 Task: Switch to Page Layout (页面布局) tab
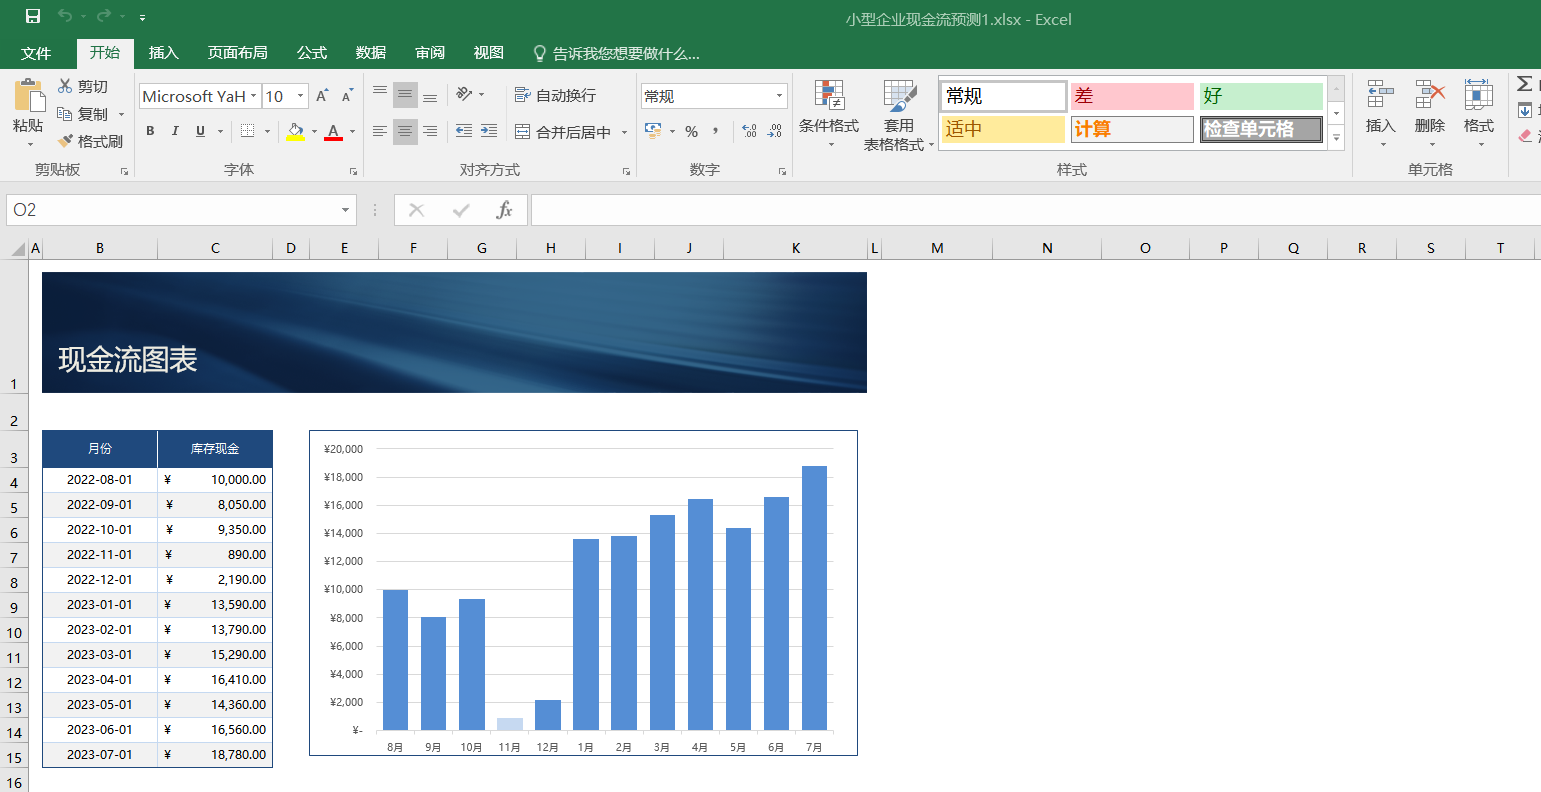click(x=238, y=53)
